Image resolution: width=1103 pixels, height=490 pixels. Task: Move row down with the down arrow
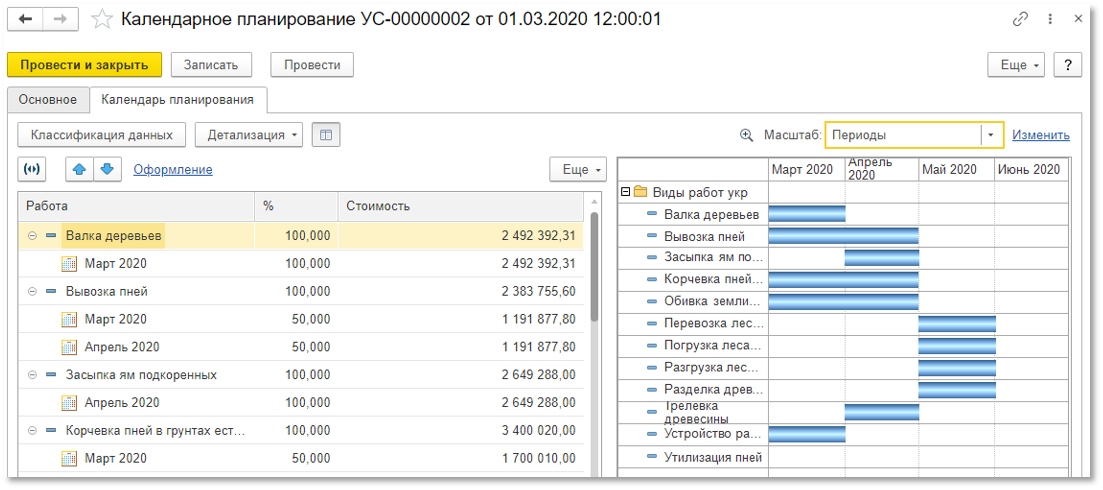[x=108, y=169]
